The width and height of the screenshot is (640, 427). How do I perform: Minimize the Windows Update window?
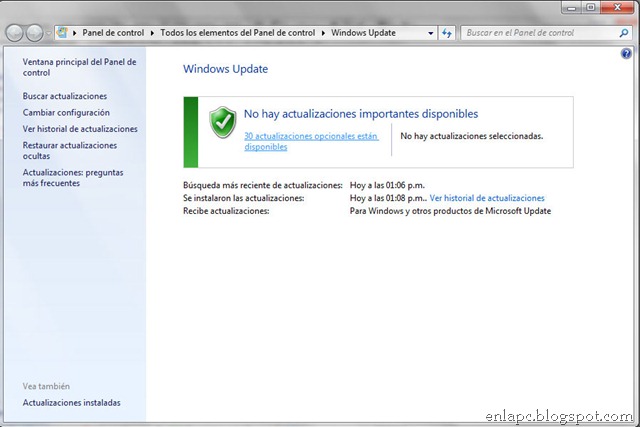coord(571,7)
